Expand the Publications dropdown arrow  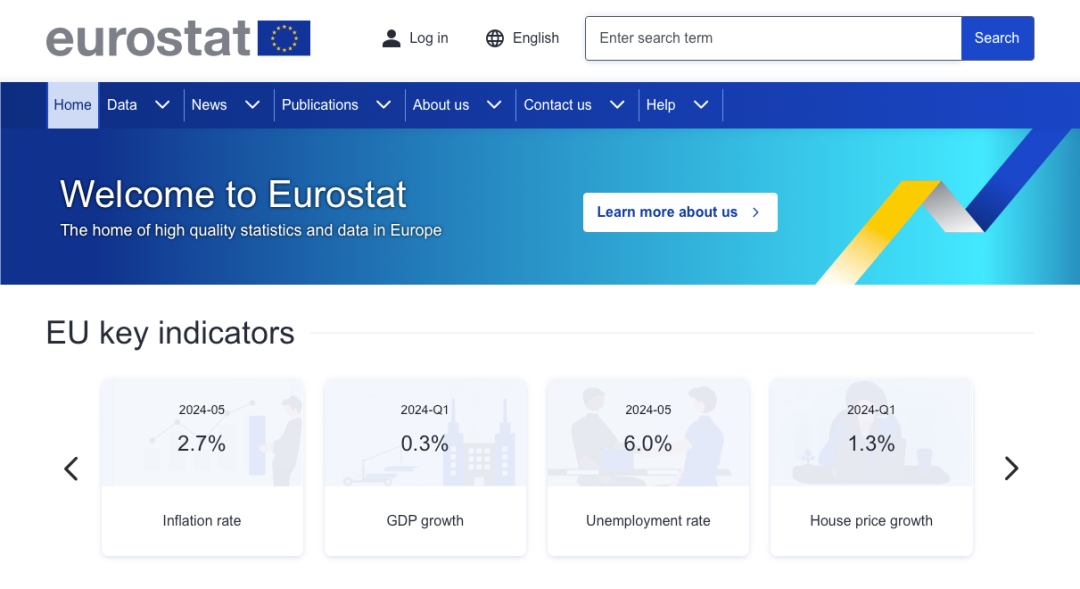pyautogui.click(x=383, y=105)
